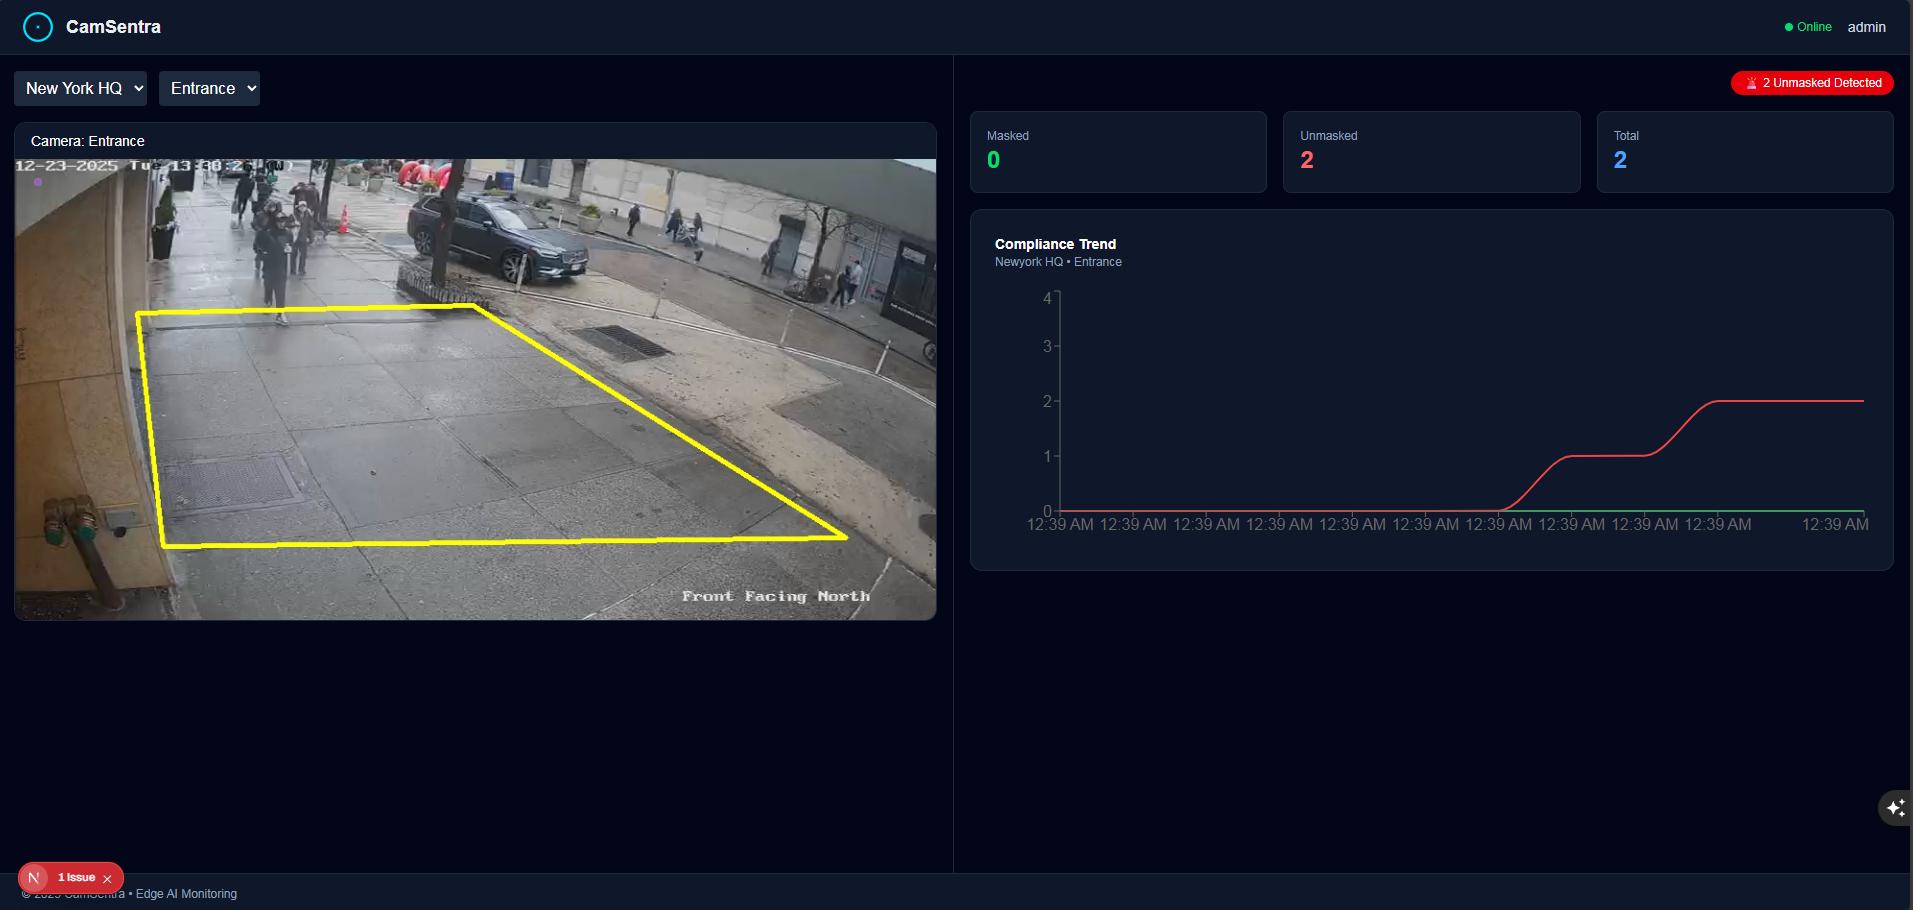Open the New York HQ site dropdown
Viewport: 1913px width, 910px height.
click(81, 88)
